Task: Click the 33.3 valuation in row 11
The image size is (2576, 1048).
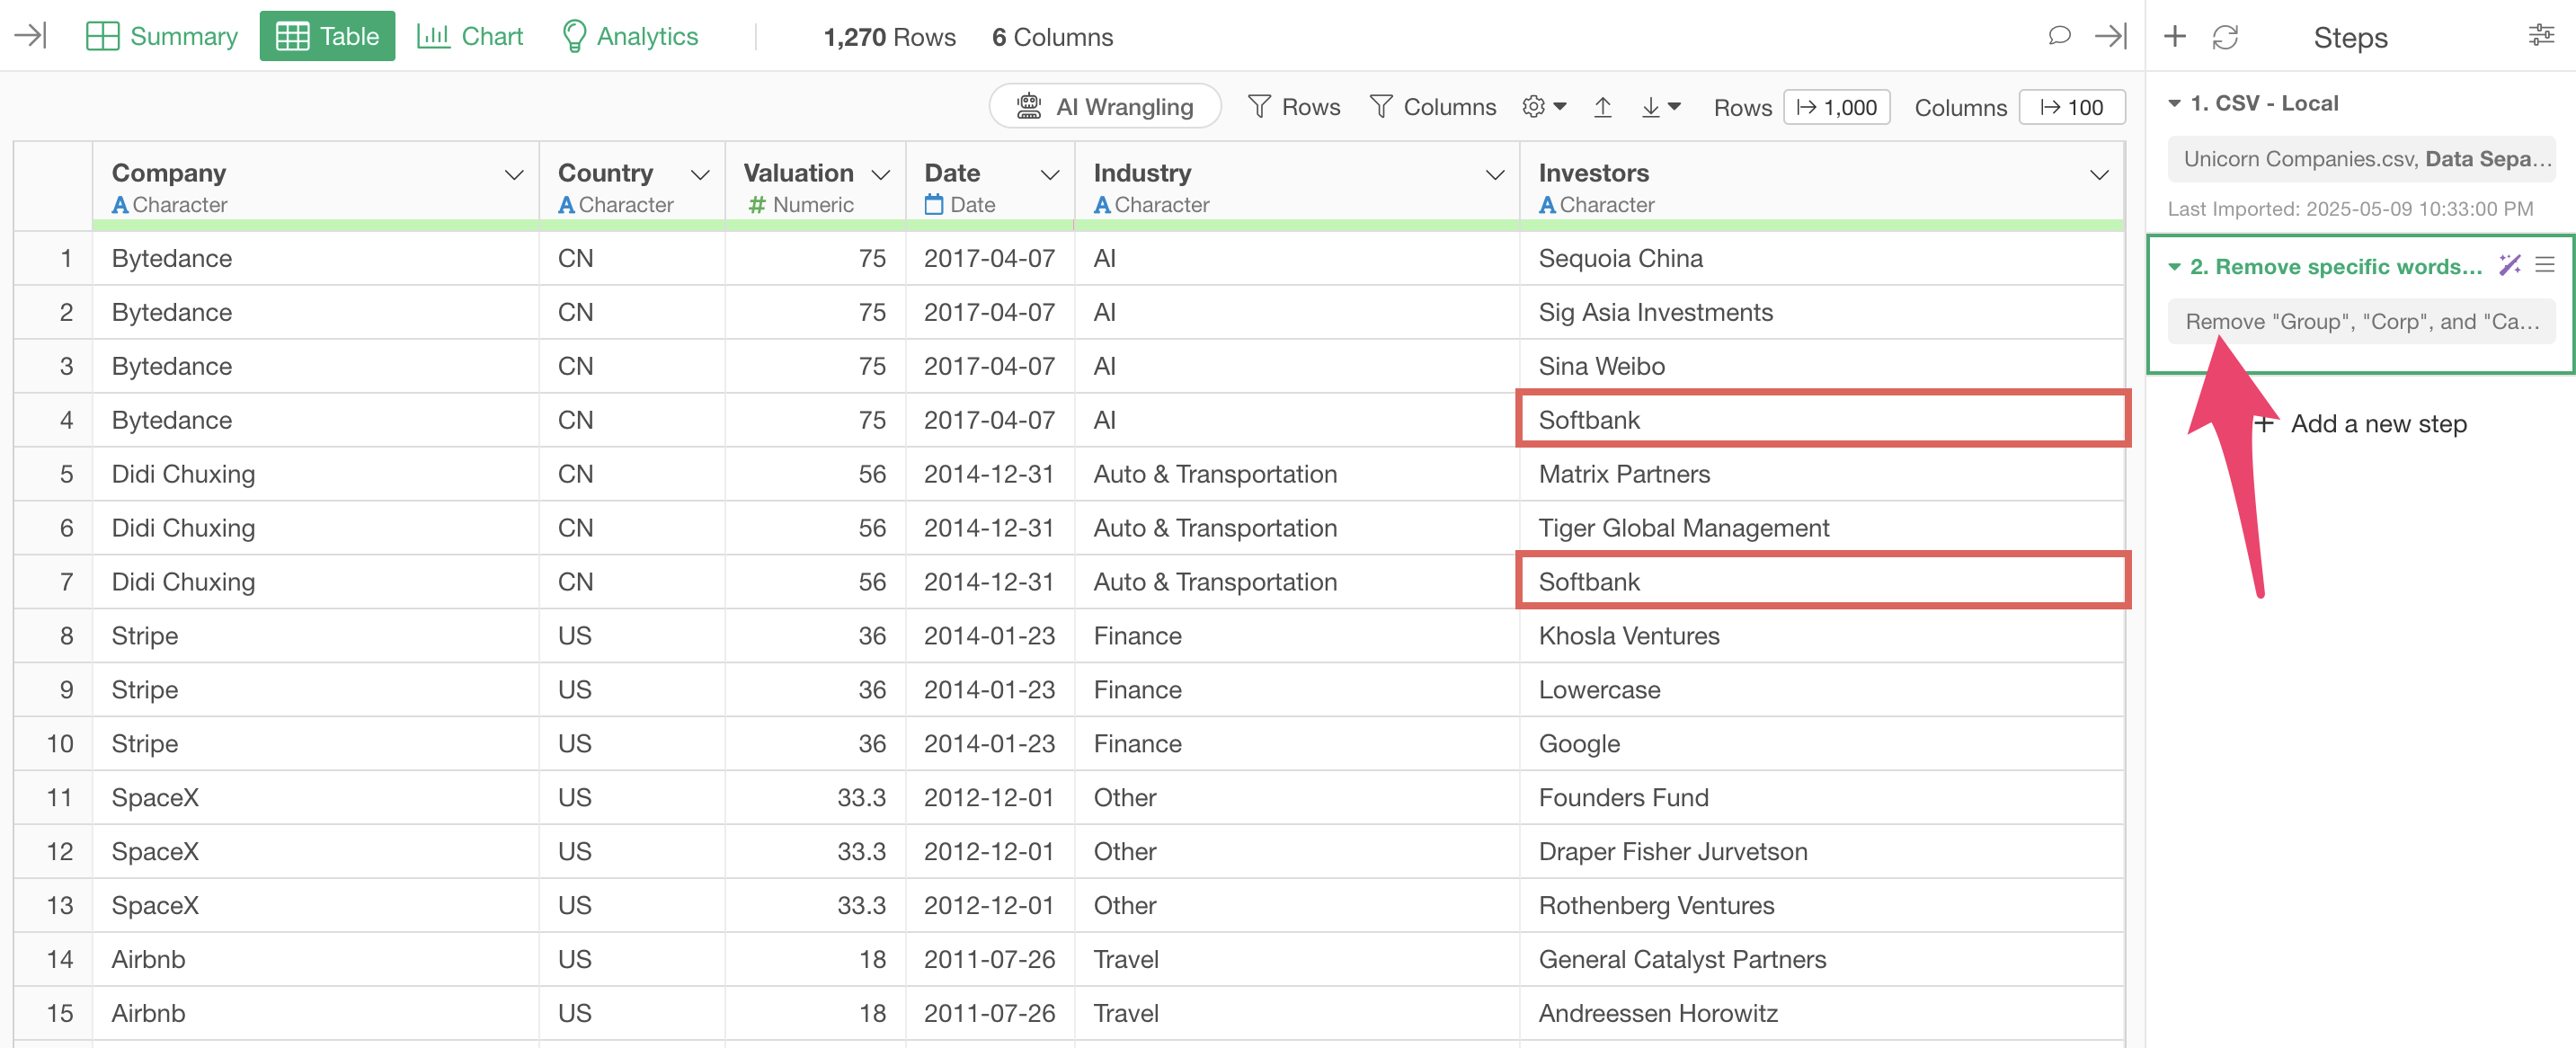Action: 815,798
